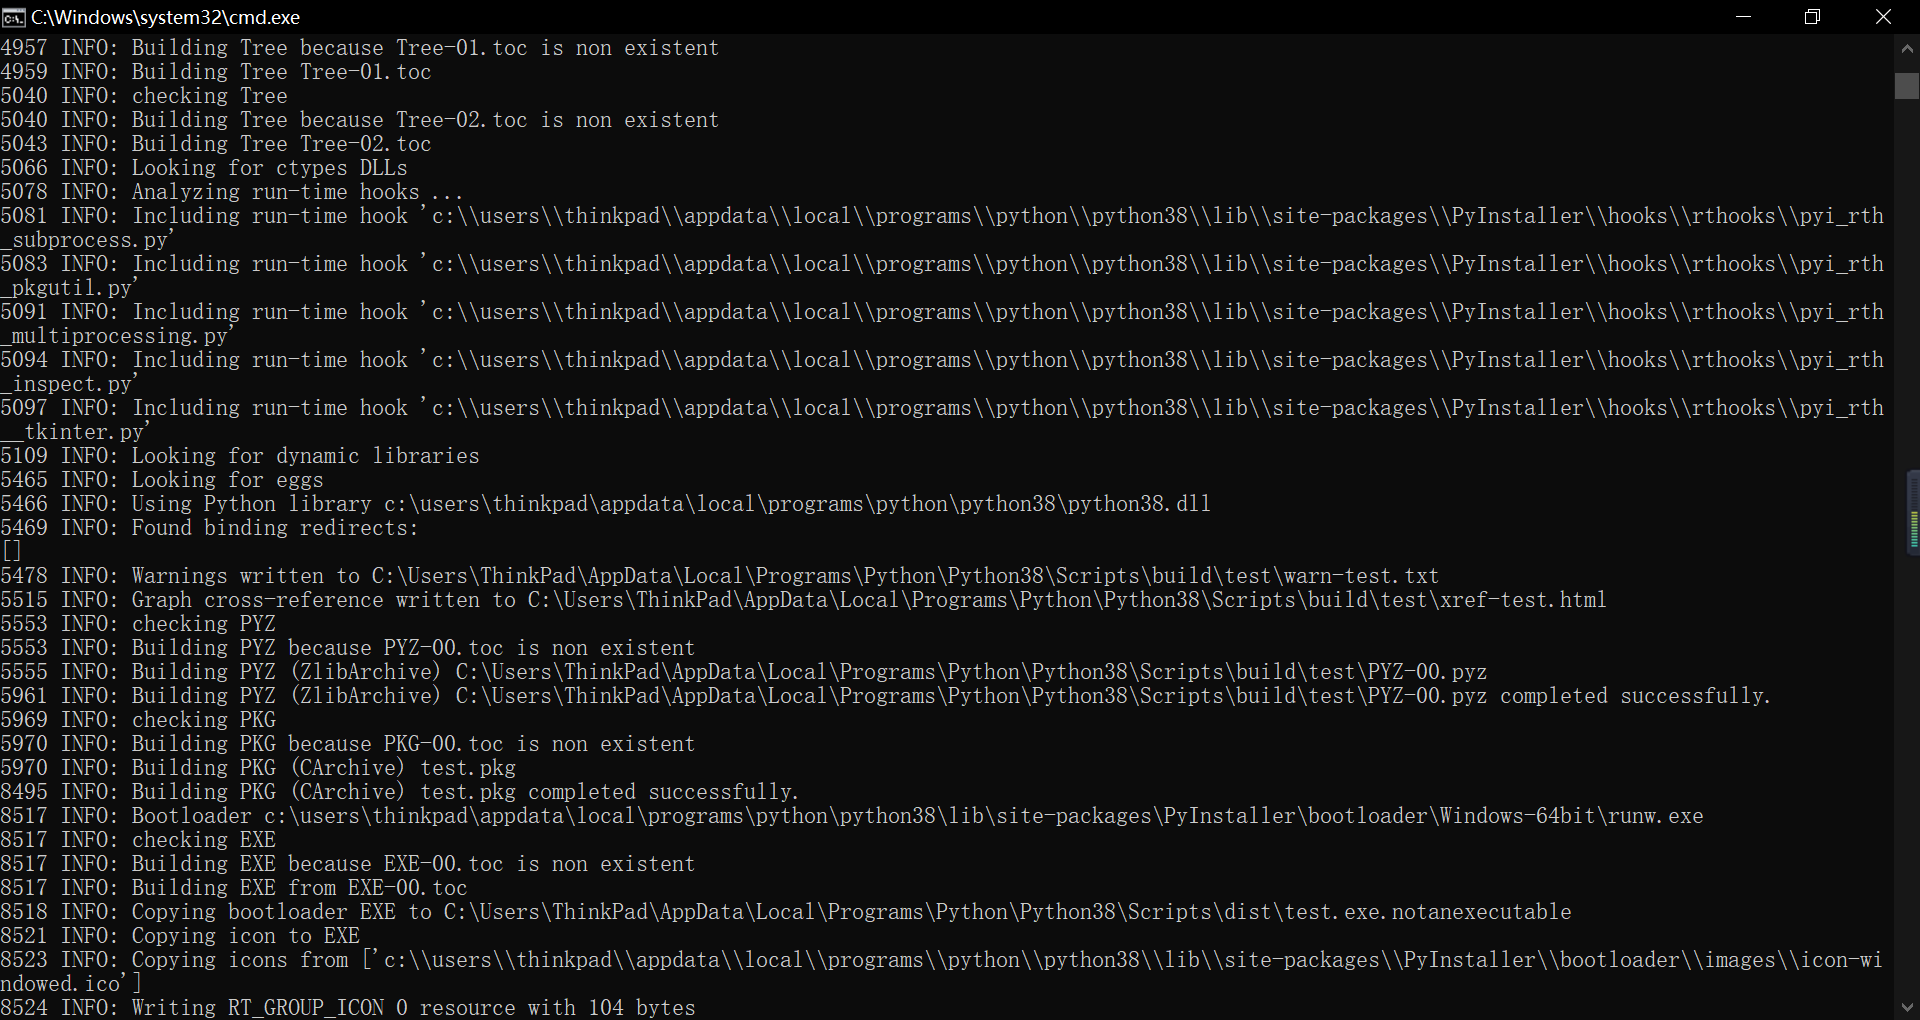Click the icon-windowed.ico path in the log
Image resolution: width=1920 pixels, height=1020 pixels.
point(1100,960)
